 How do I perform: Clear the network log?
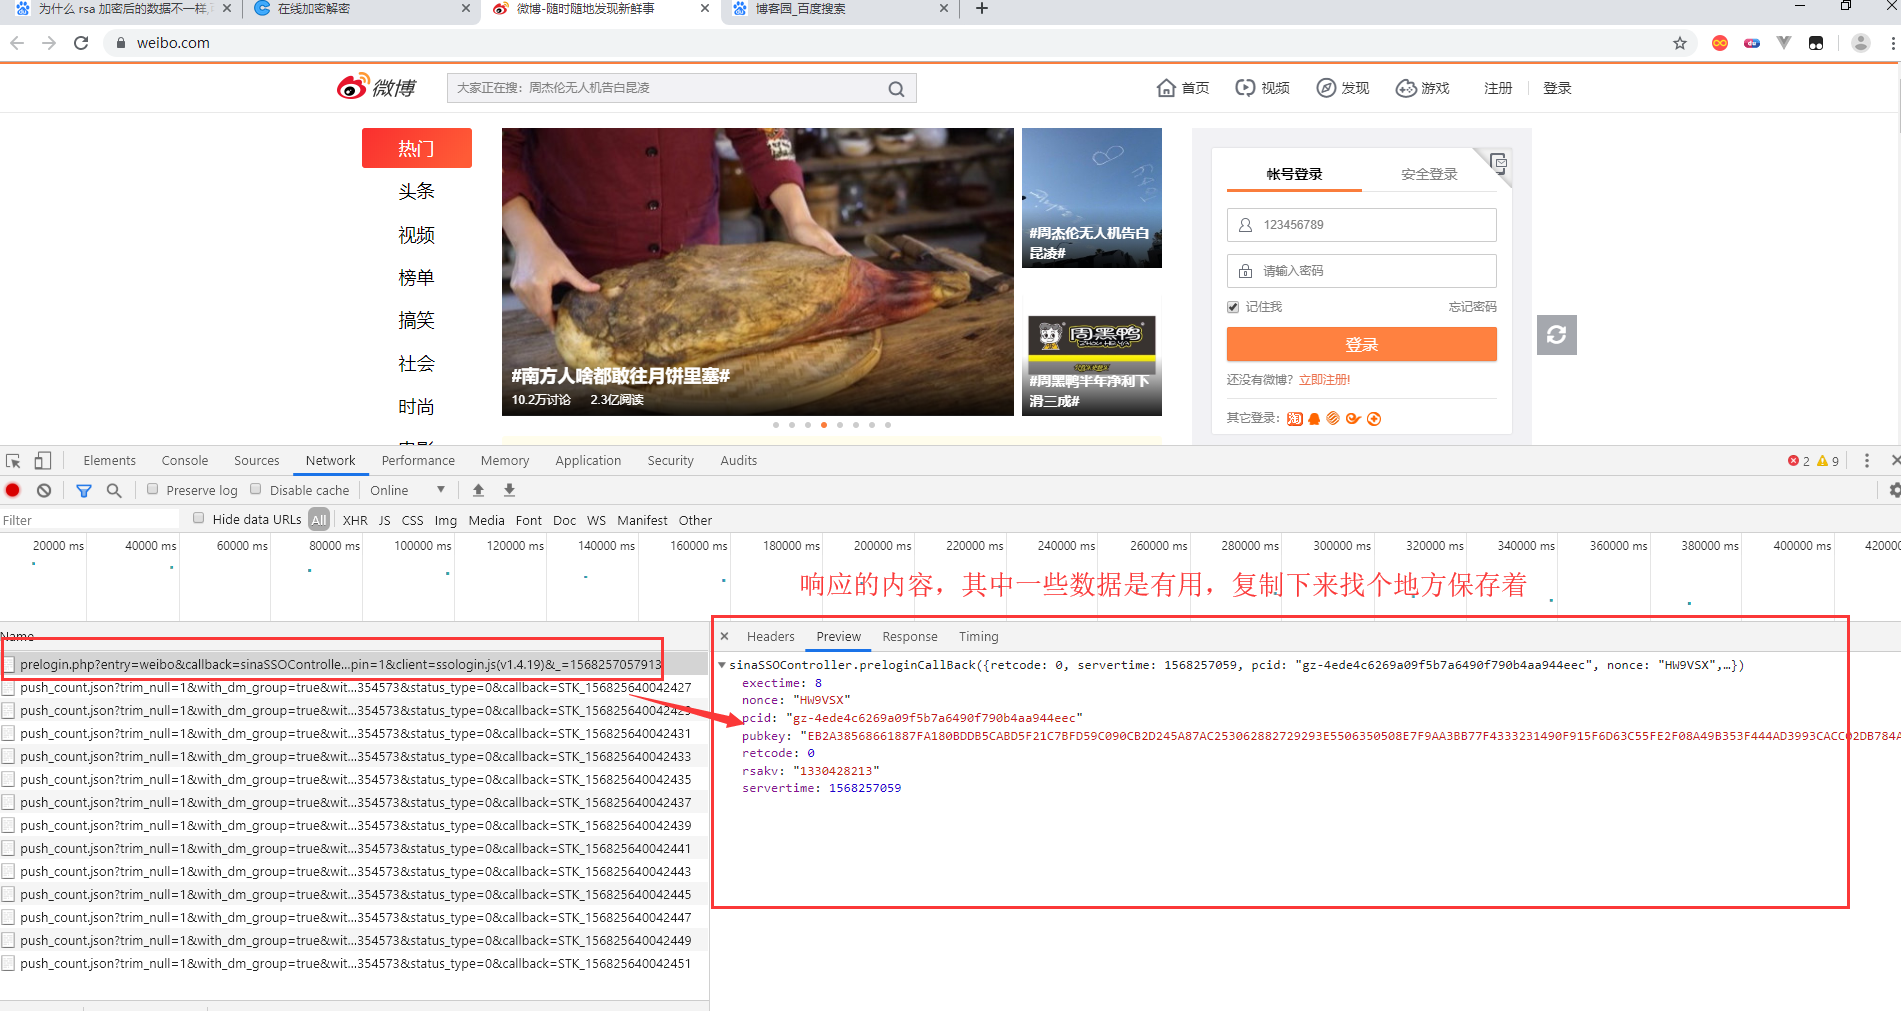(x=44, y=490)
